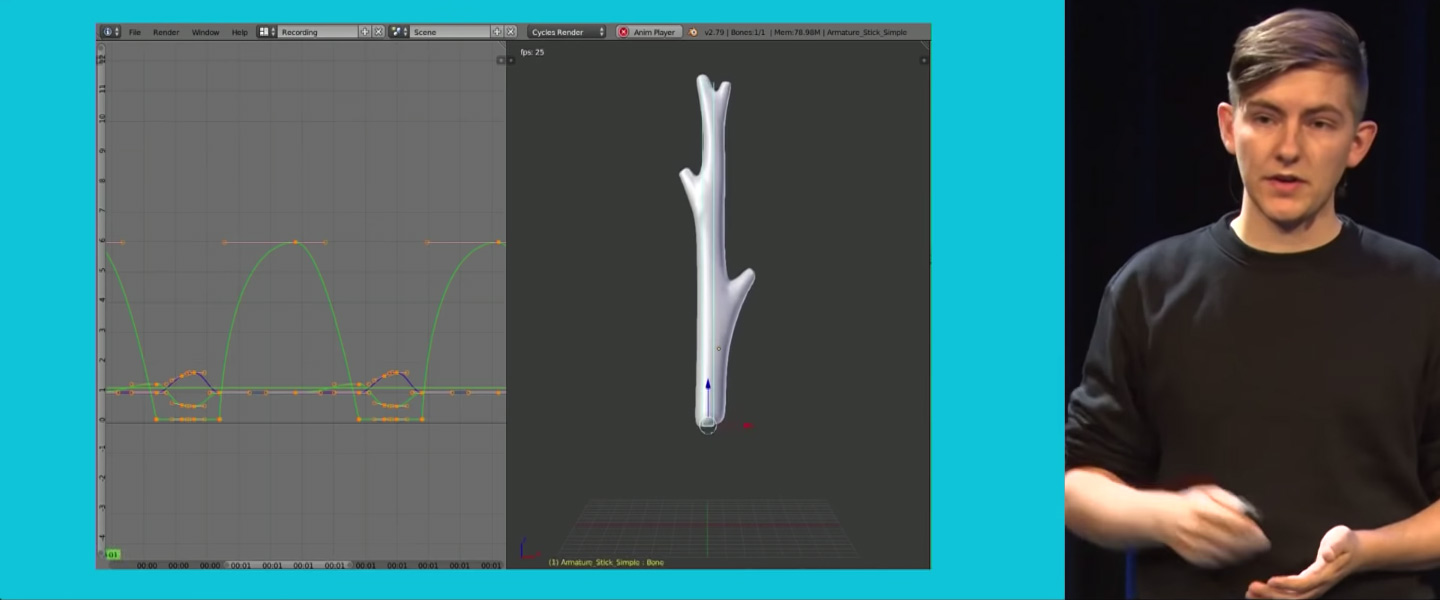Open the screen layout browser icon
Viewport: 1440px width, 600px height.
[x=264, y=32]
